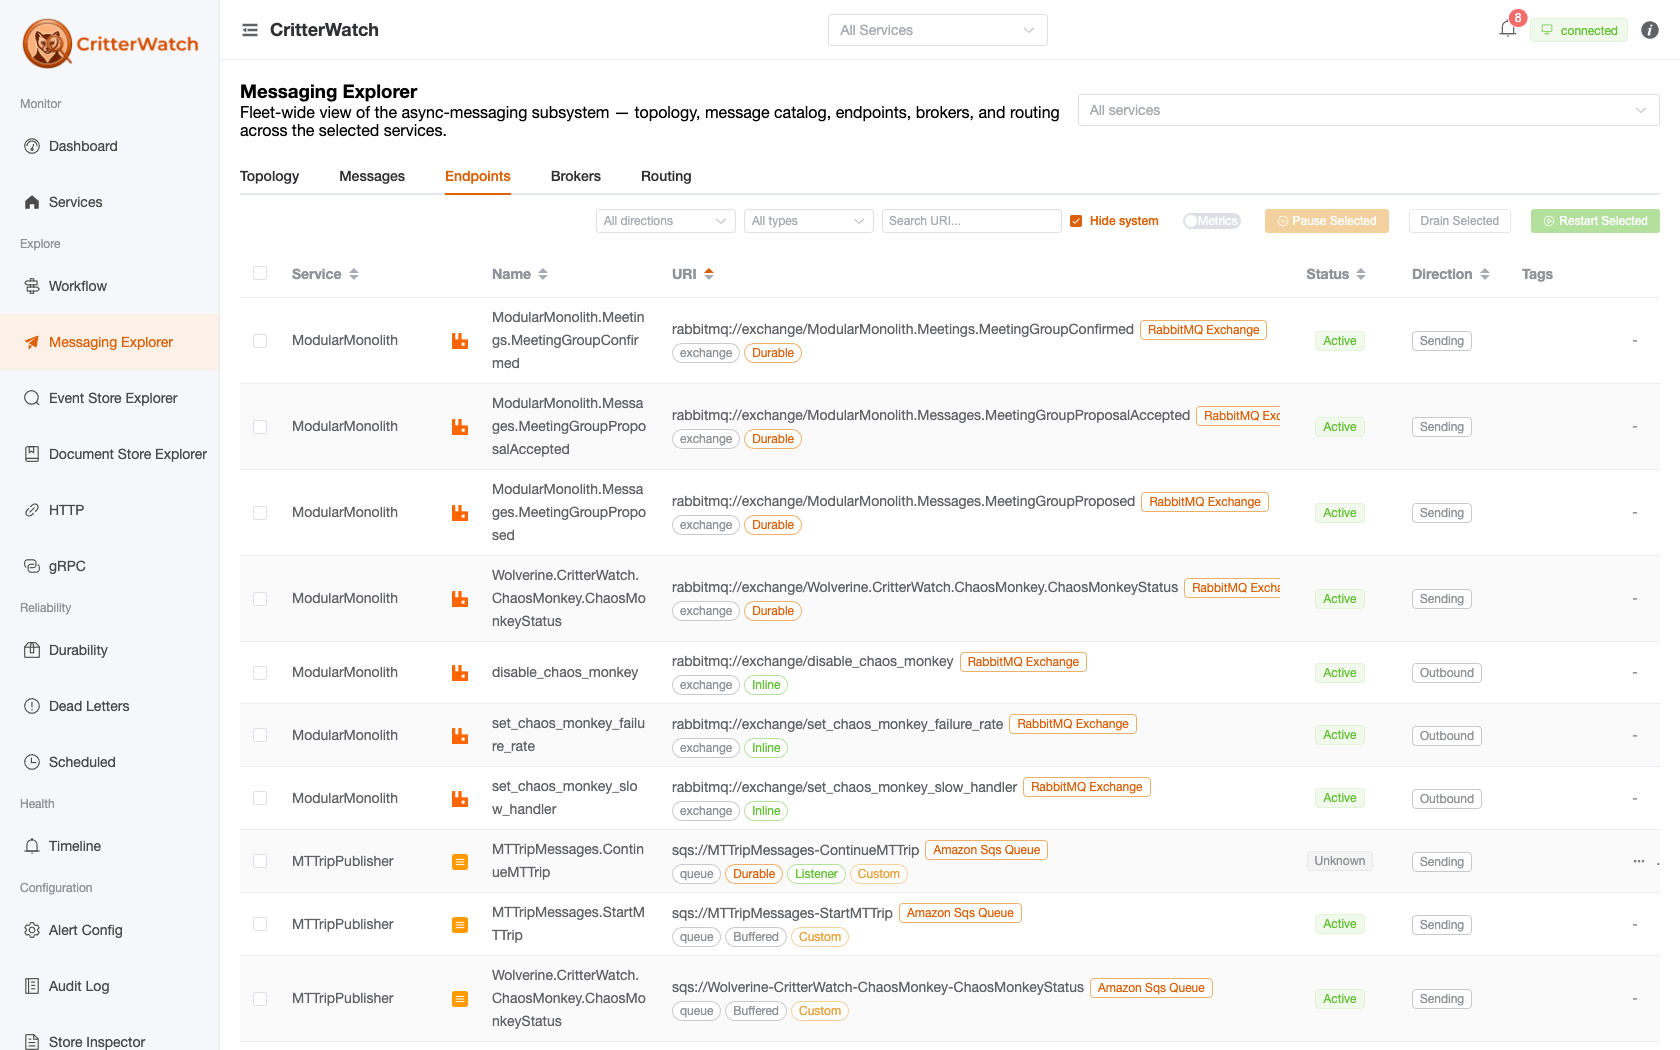Click the connected status badge
1680x1050 pixels.
1579,30
